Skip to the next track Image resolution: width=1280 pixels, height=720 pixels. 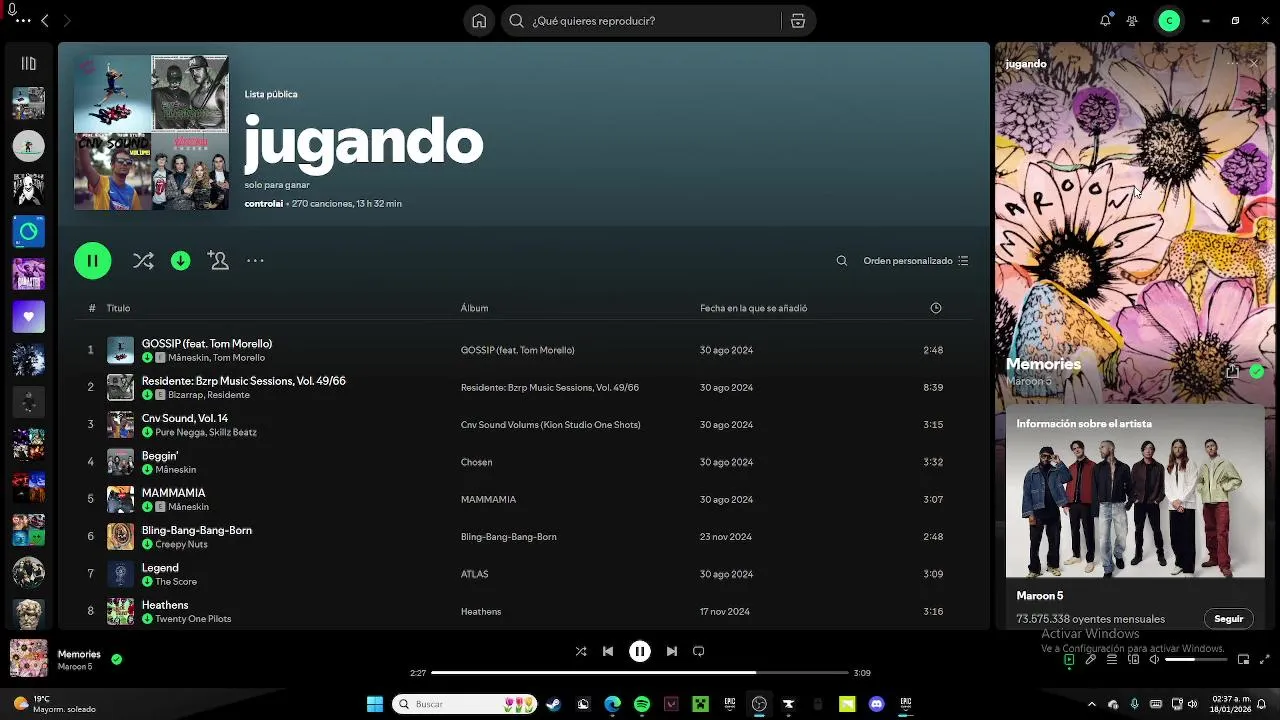(x=672, y=651)
